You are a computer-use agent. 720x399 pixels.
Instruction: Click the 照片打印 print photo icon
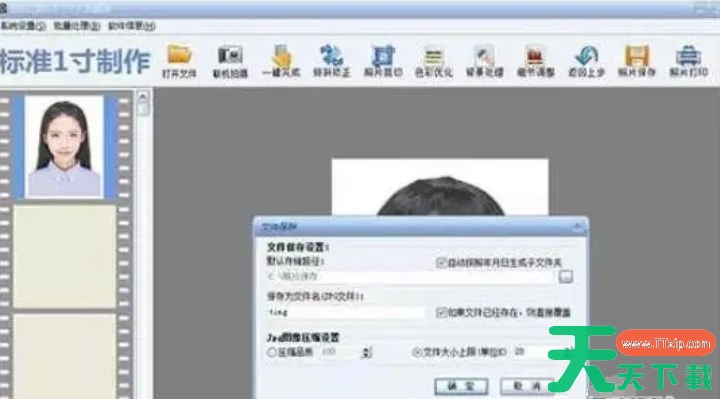coord(688,61)
